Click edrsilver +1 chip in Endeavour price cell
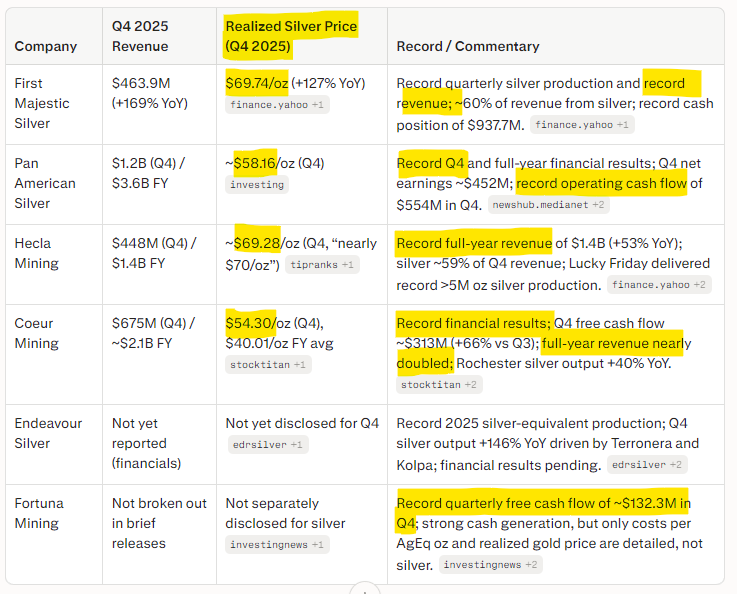Viewport: 737px width, 594px height. [x=264, y=445]
